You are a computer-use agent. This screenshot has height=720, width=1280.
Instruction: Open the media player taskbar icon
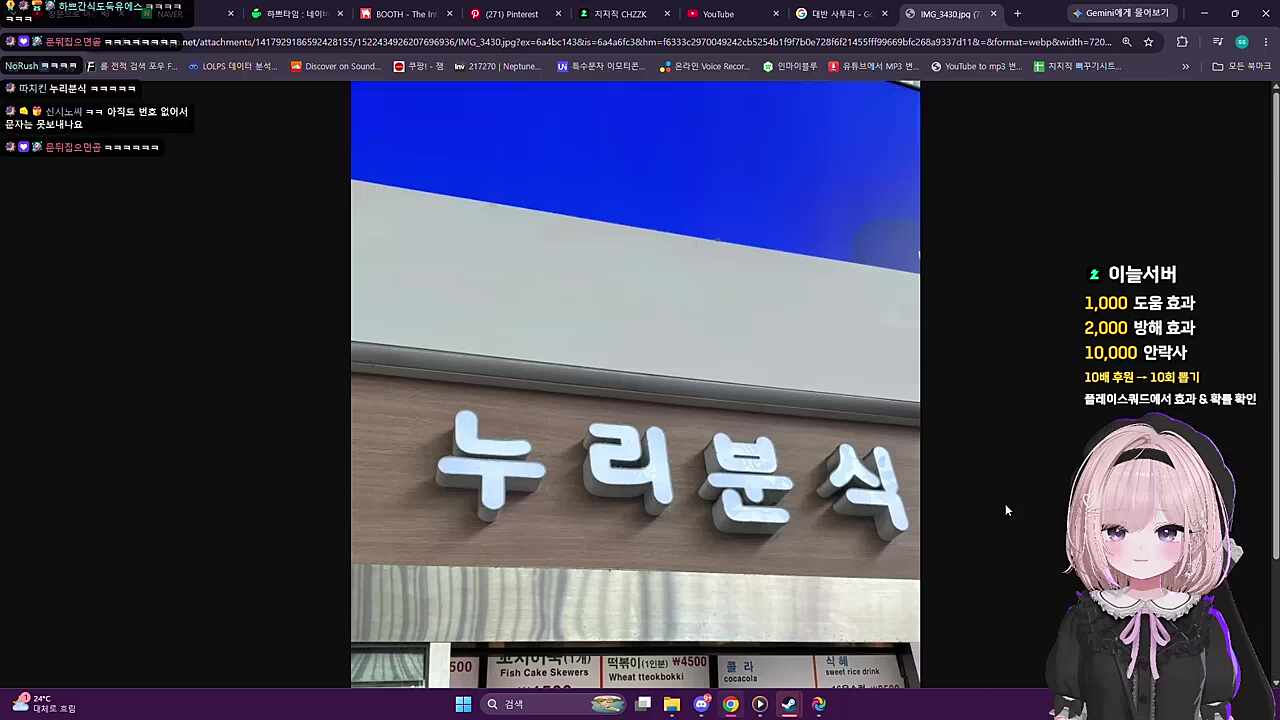pos(760,704)
